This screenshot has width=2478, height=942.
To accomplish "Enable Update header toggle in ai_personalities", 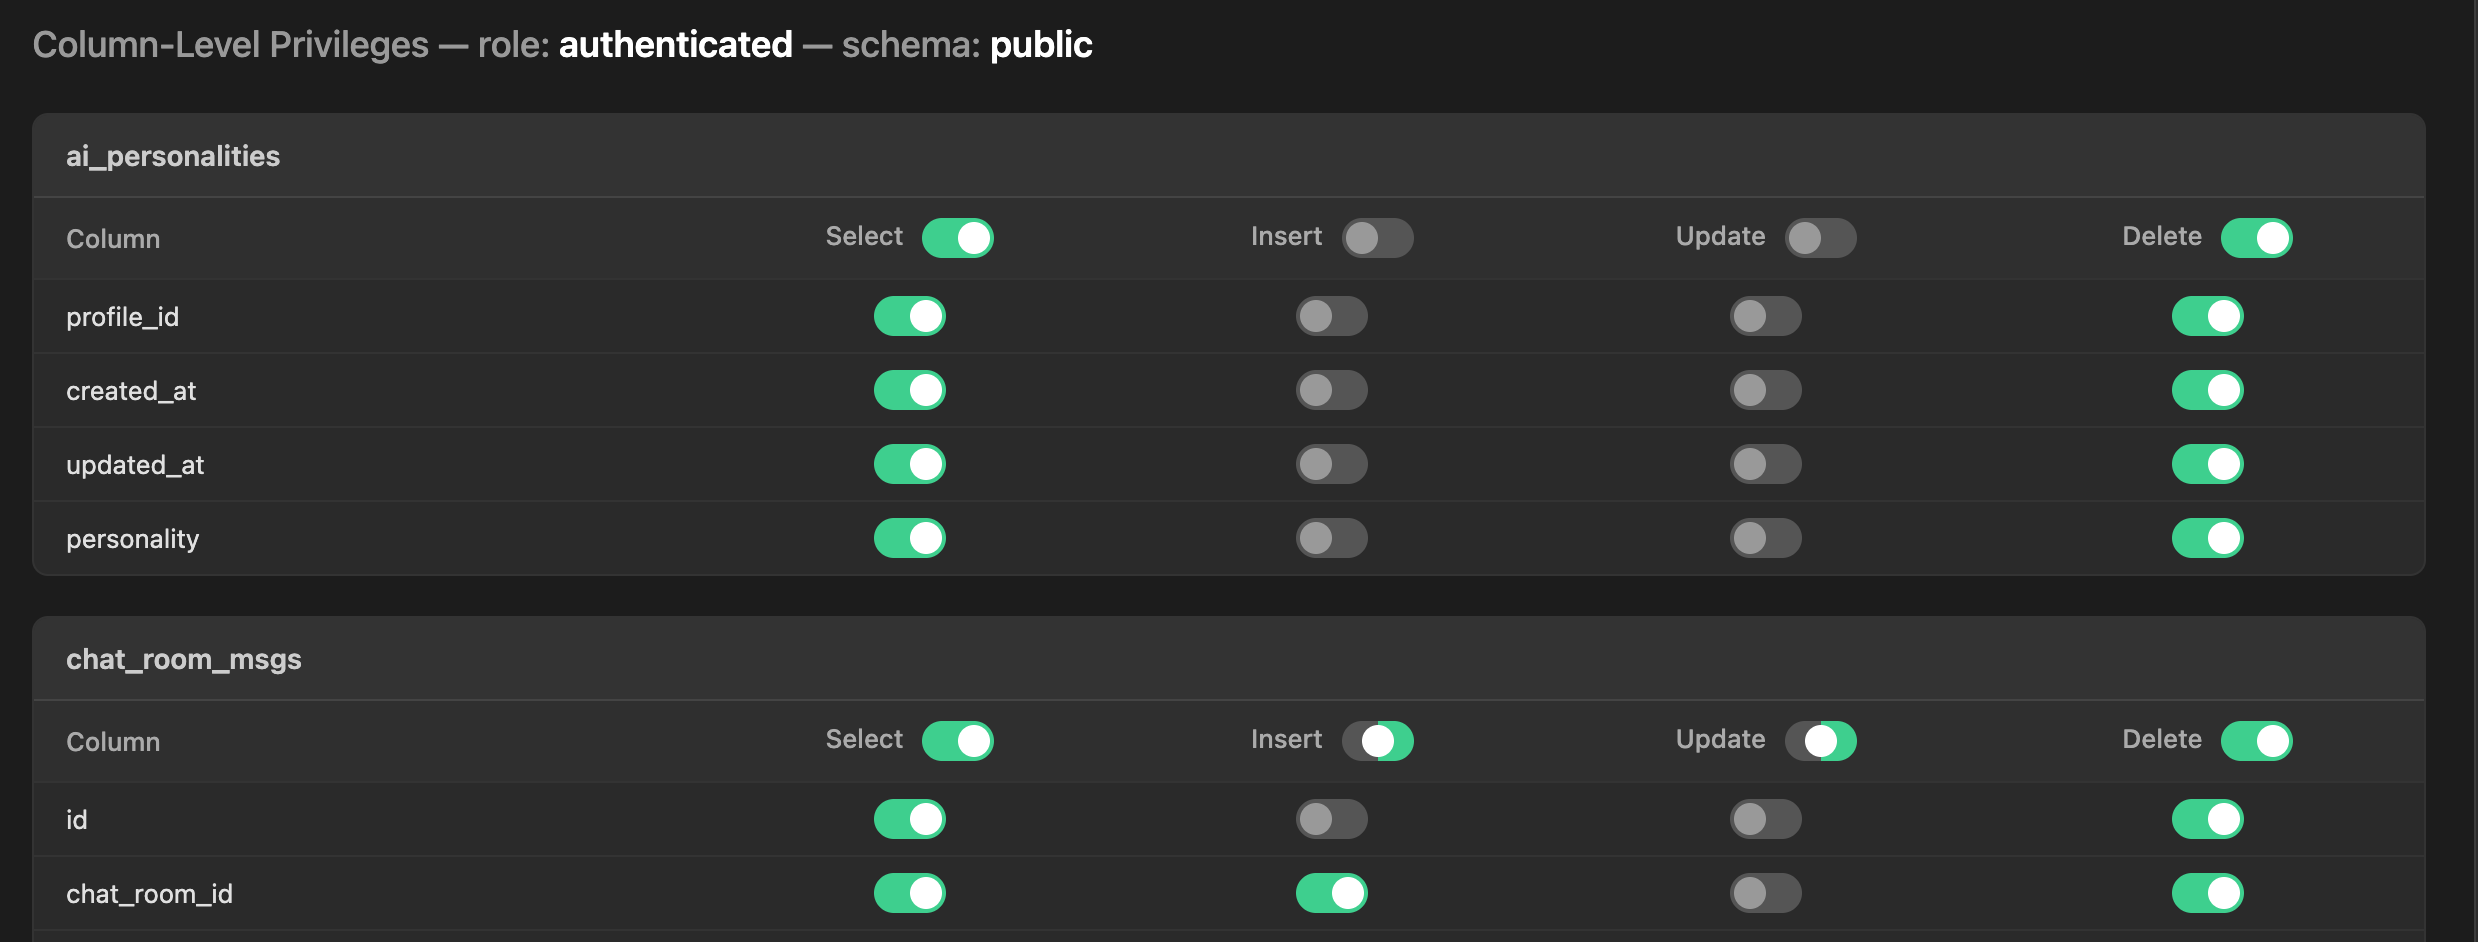I will pyautogui.click(x=1821, y=237).
